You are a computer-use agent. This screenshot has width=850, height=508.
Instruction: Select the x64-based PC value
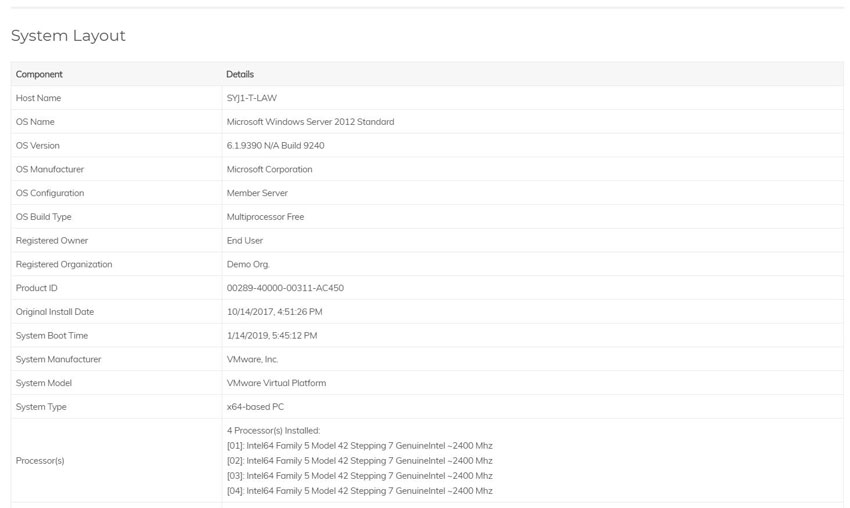(255, 407)
